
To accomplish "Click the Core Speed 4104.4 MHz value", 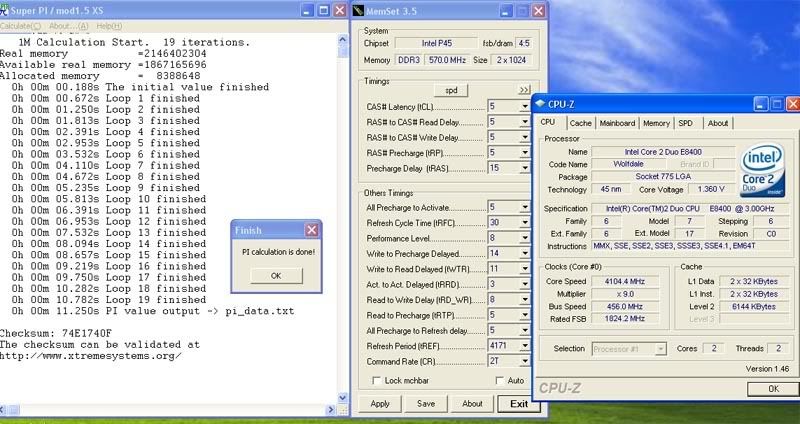I will [x=624, y=282].
